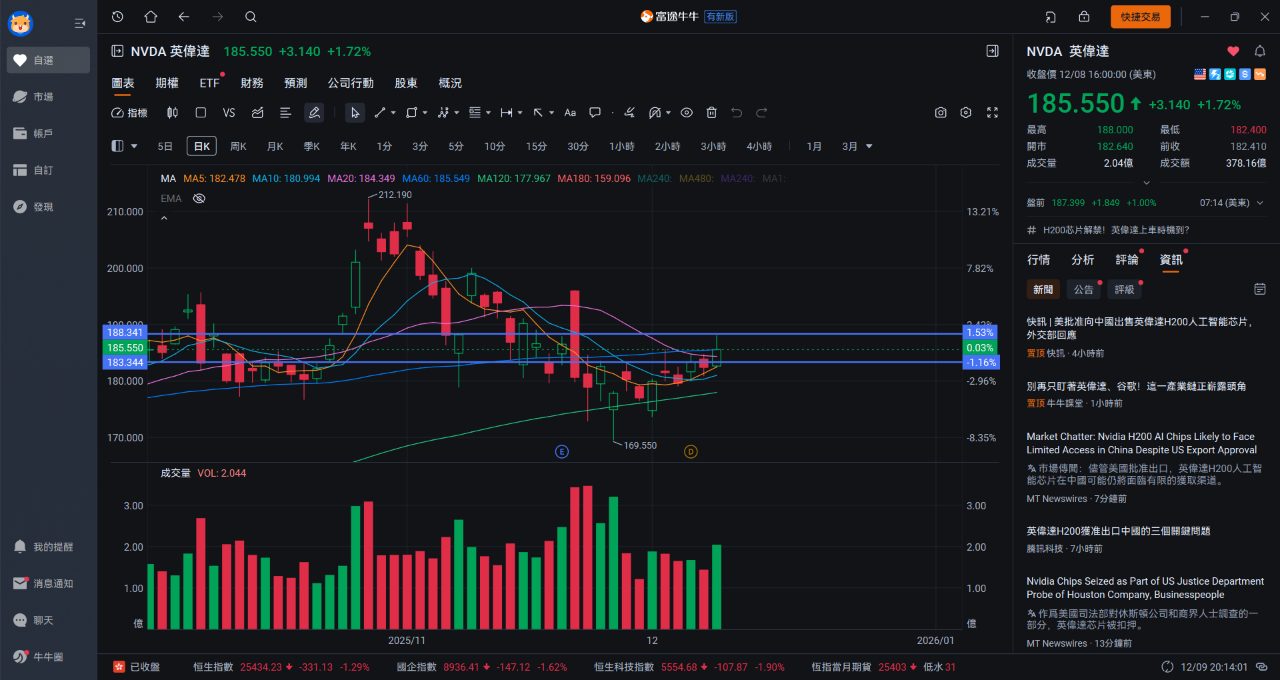Select the 15分 timeframe
Viewport: 1280px width, 680px height.
point(537,146)
